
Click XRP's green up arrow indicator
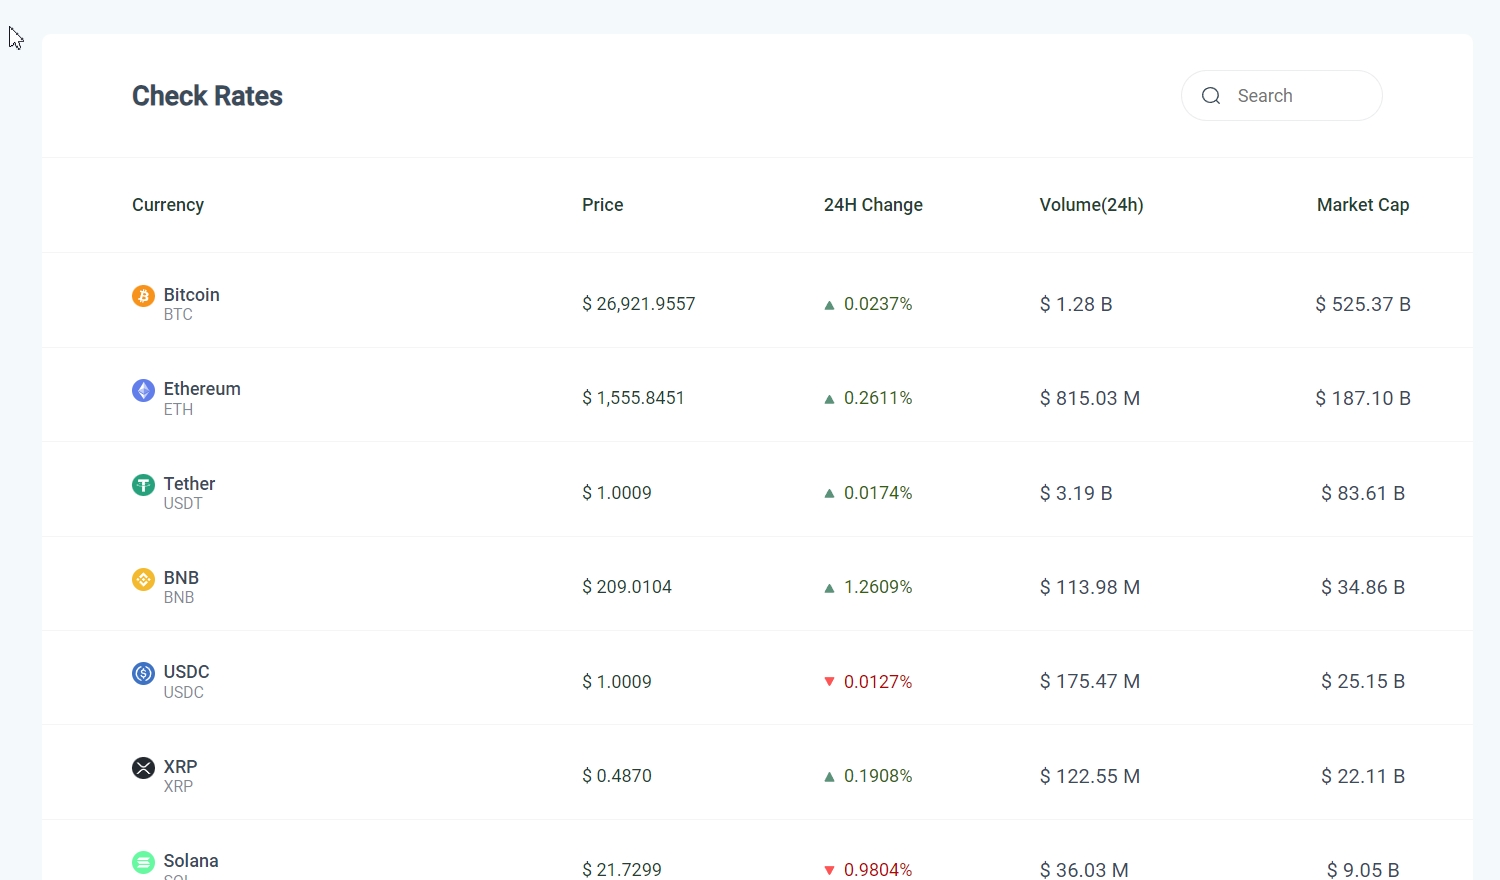829,777
